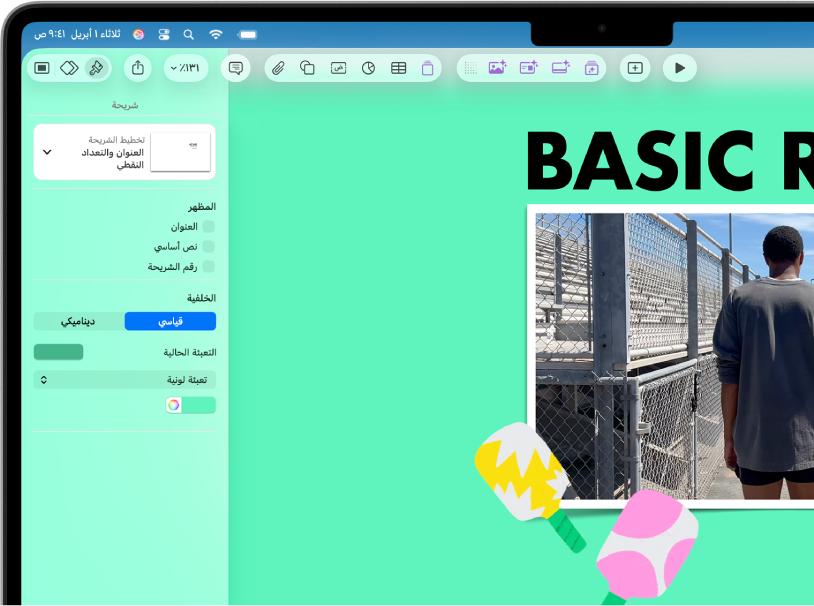Toggle the Format paintbrush sidebar button
The height and width of the screenshot is (606, 814).
pos(96,68)
